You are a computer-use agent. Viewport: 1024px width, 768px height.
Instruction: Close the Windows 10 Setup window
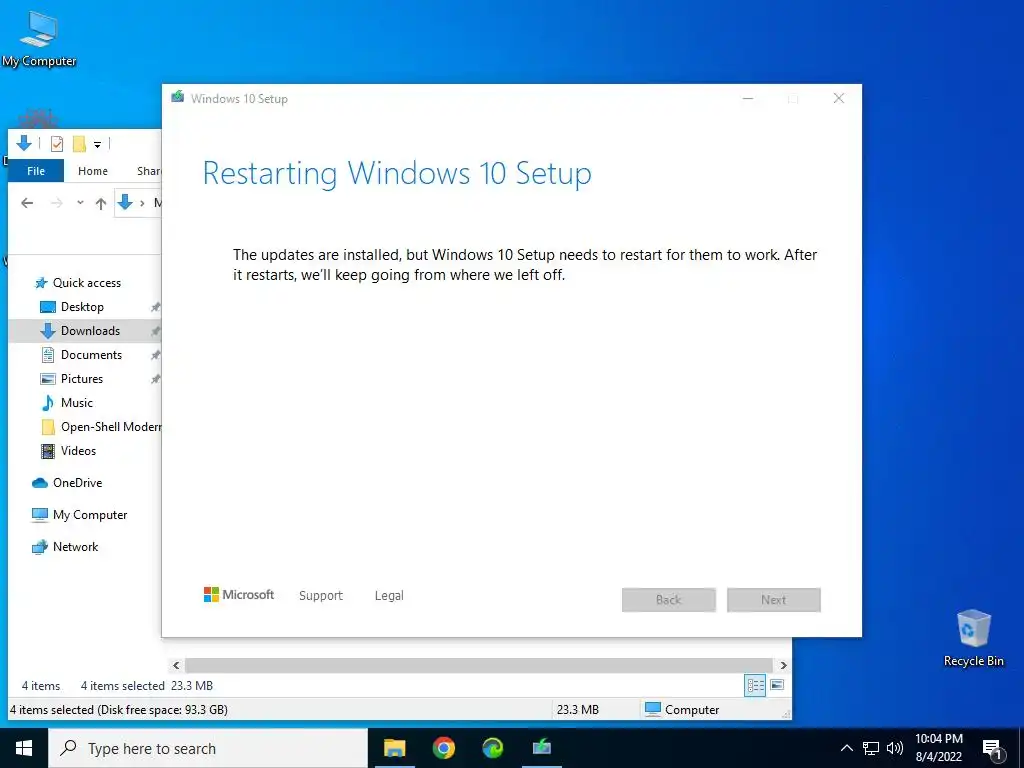click(839, 99)
